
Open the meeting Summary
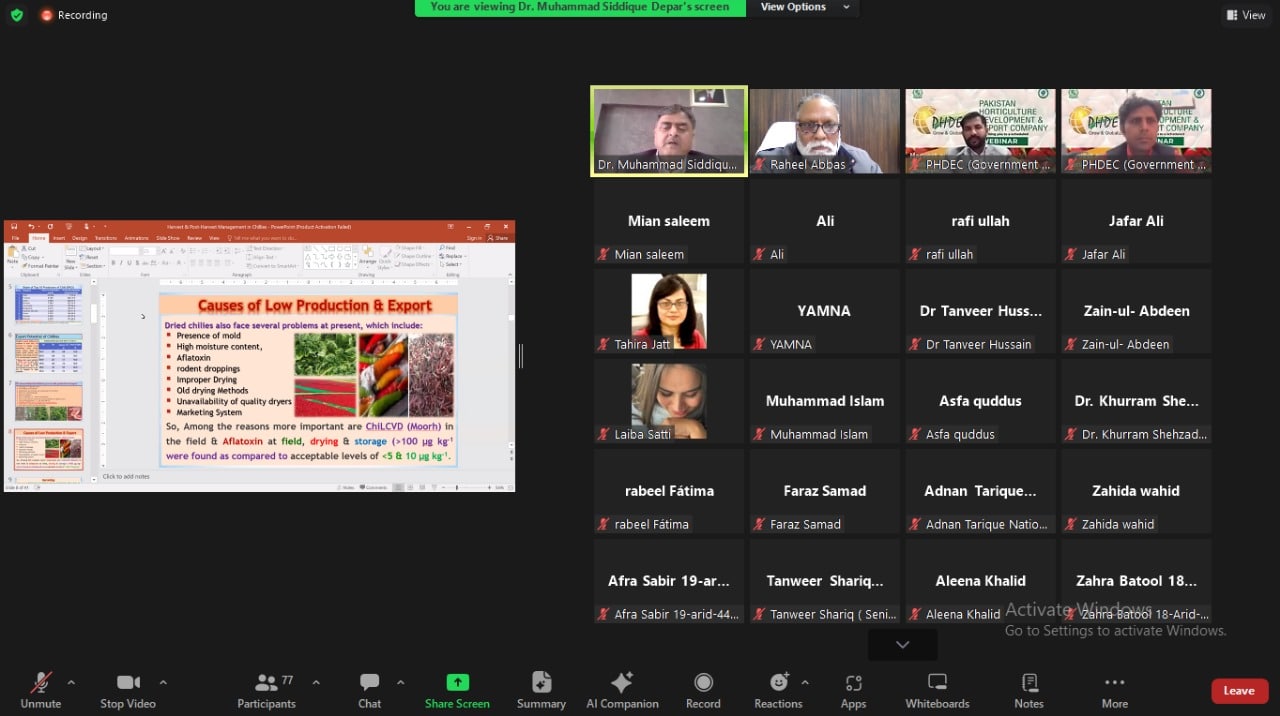coord(541,689)
